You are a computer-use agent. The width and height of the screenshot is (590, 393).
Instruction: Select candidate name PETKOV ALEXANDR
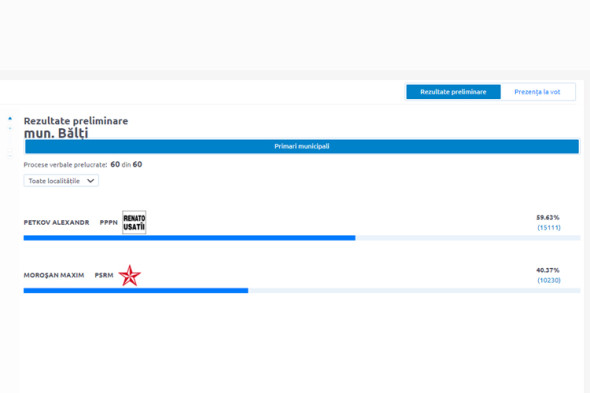[x=56, y=222]
